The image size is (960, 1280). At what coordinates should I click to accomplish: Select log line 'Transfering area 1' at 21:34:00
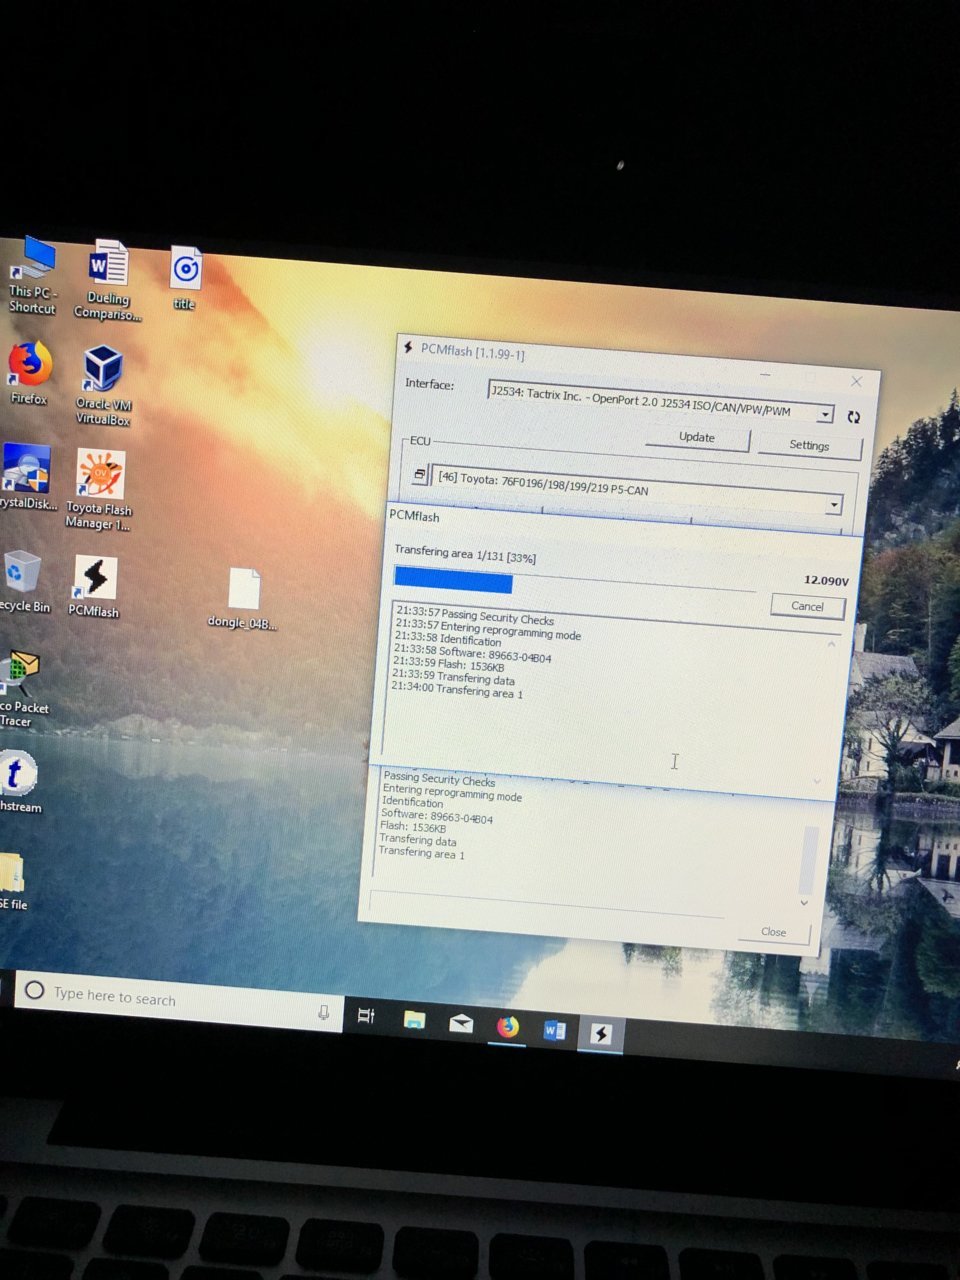point(457,690)
